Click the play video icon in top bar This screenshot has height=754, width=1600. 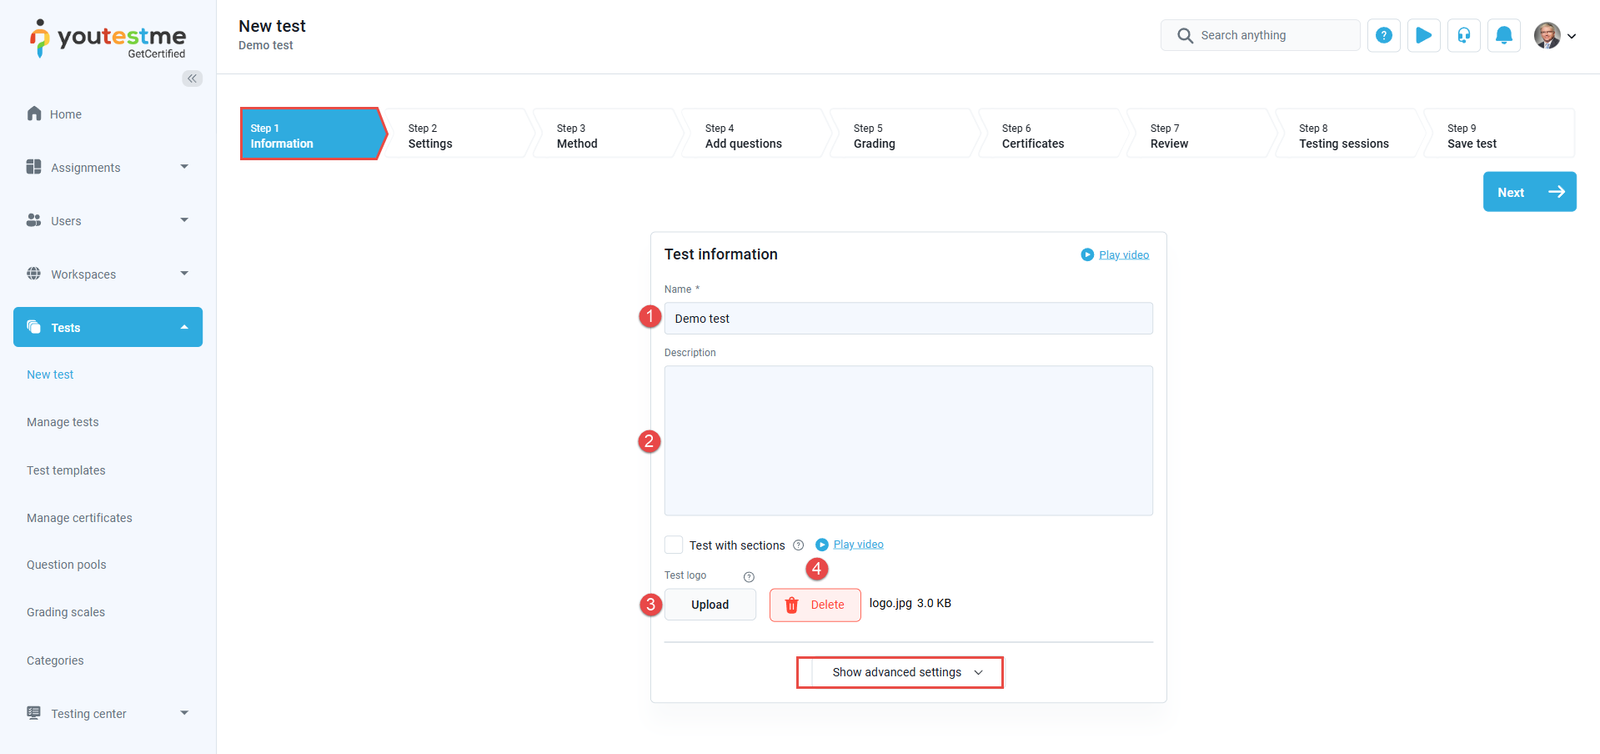pyautogui.click(x=1423, y=35)
